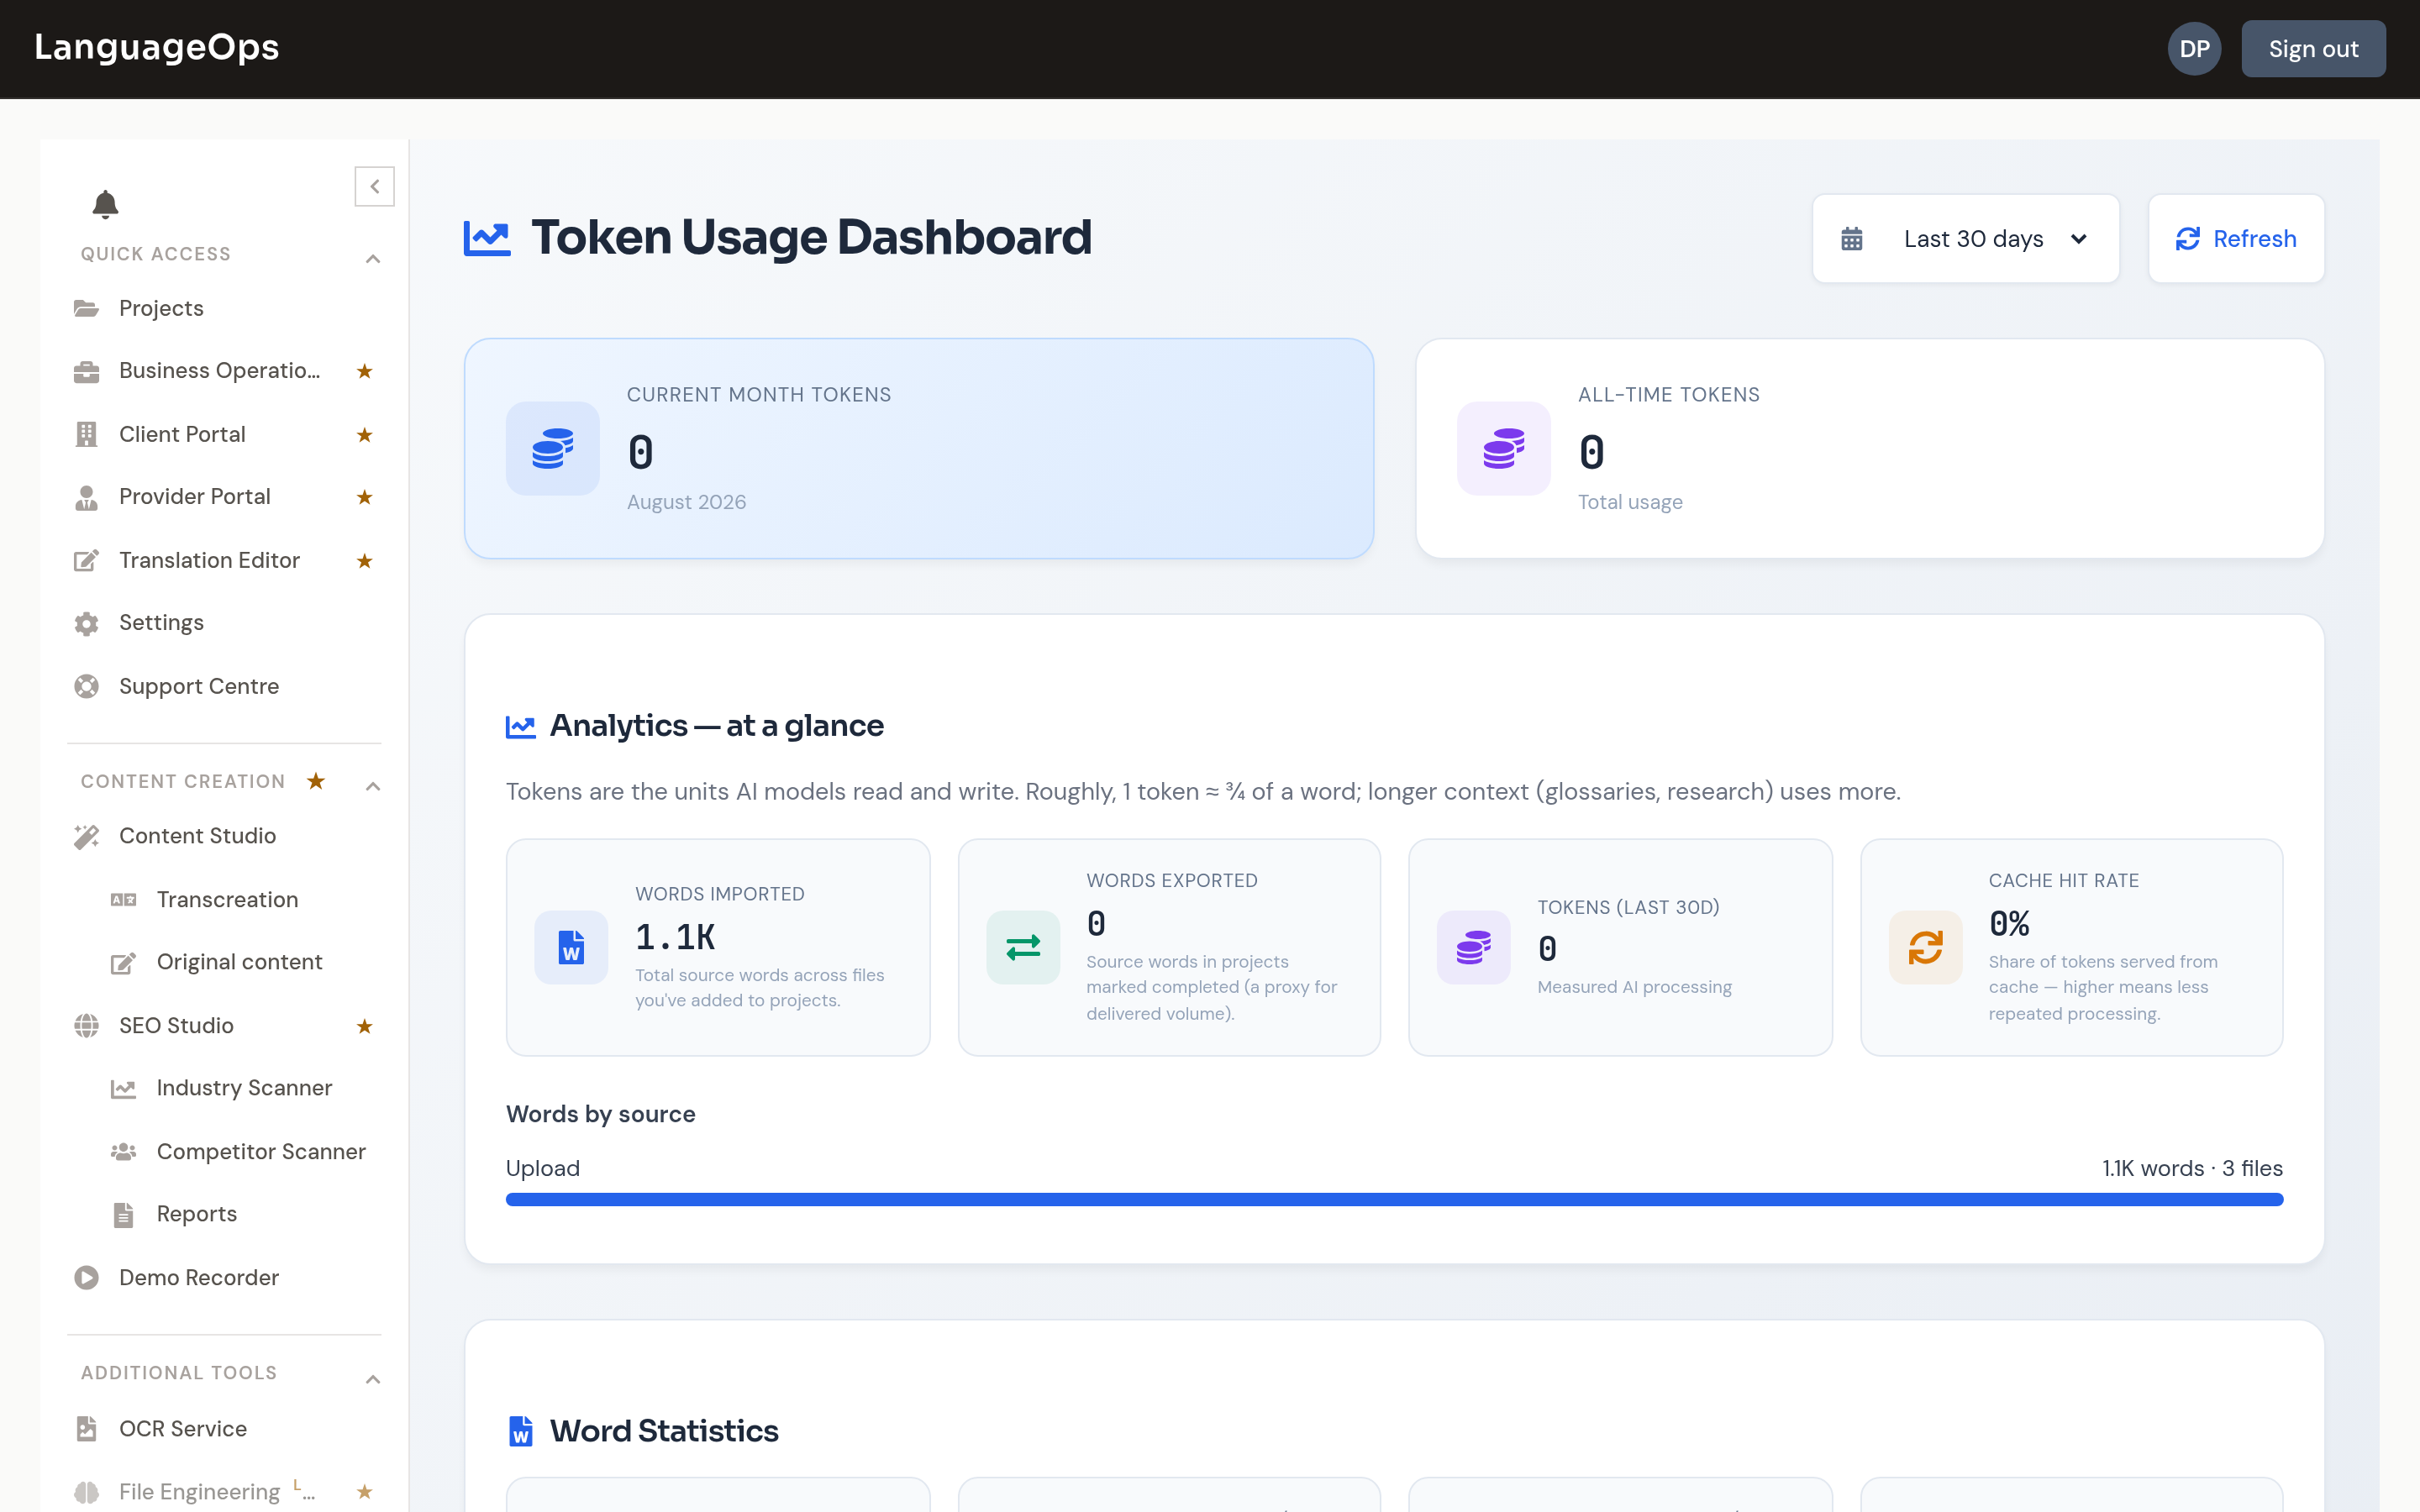Screen dimensions: 2420x1512
Task: Open the notifications bell
Action: tap(105, 204)
